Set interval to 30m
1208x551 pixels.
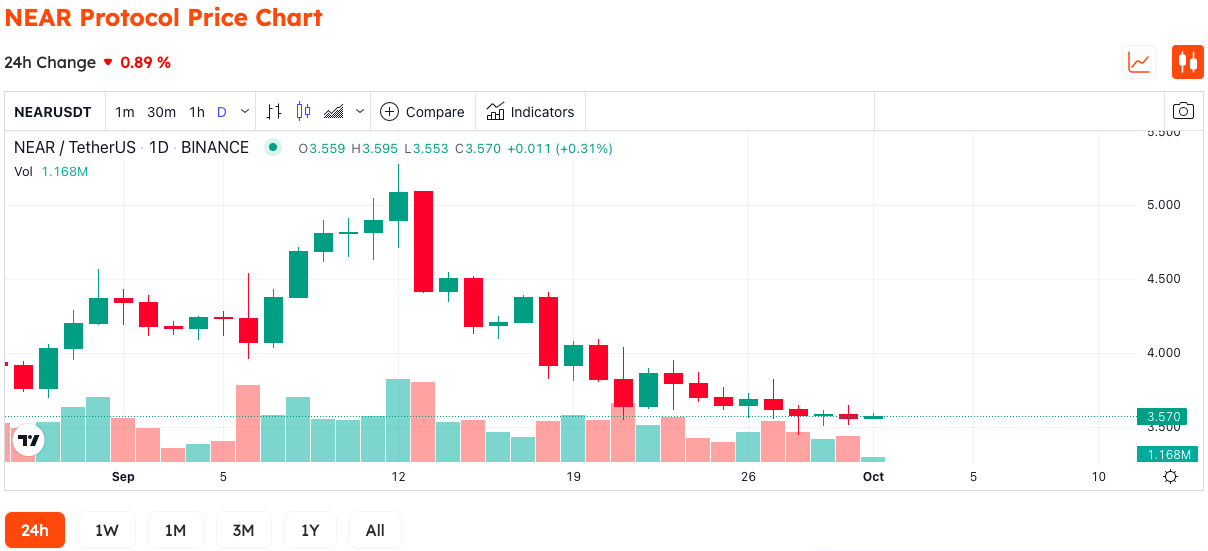pyautogui.click(x=161, y=112)
